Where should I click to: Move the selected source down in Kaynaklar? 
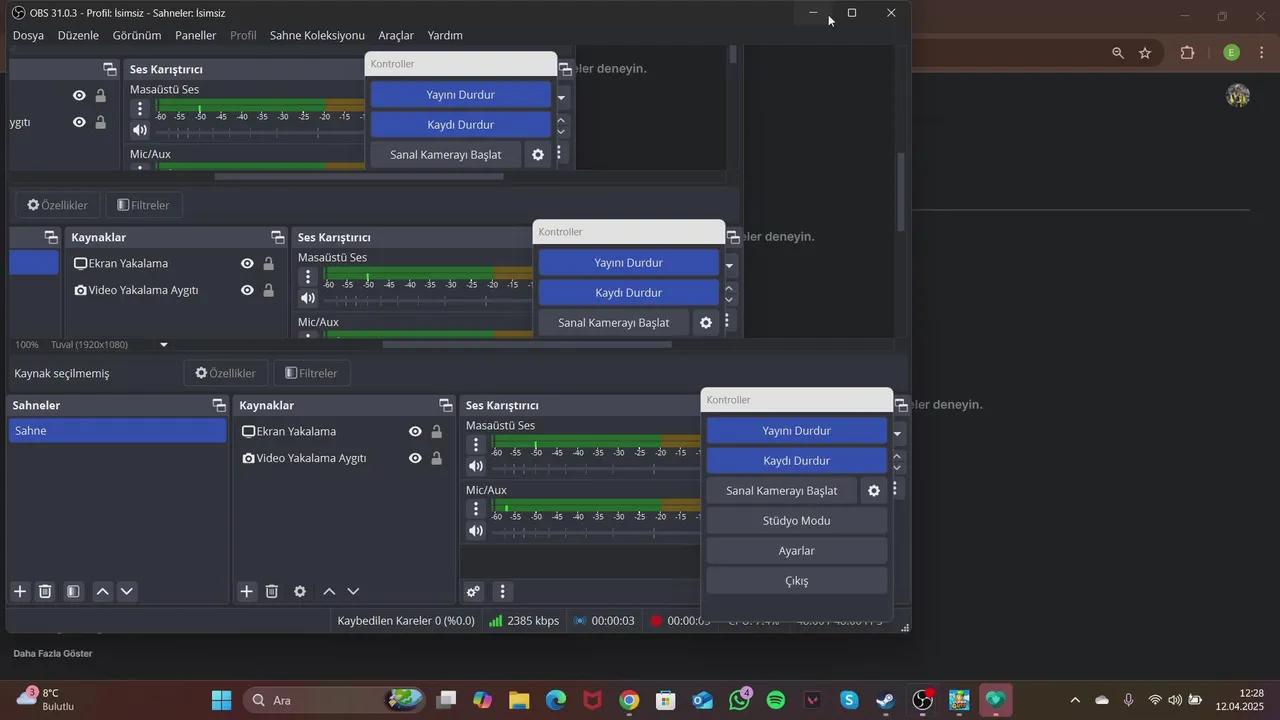point(353,591)
